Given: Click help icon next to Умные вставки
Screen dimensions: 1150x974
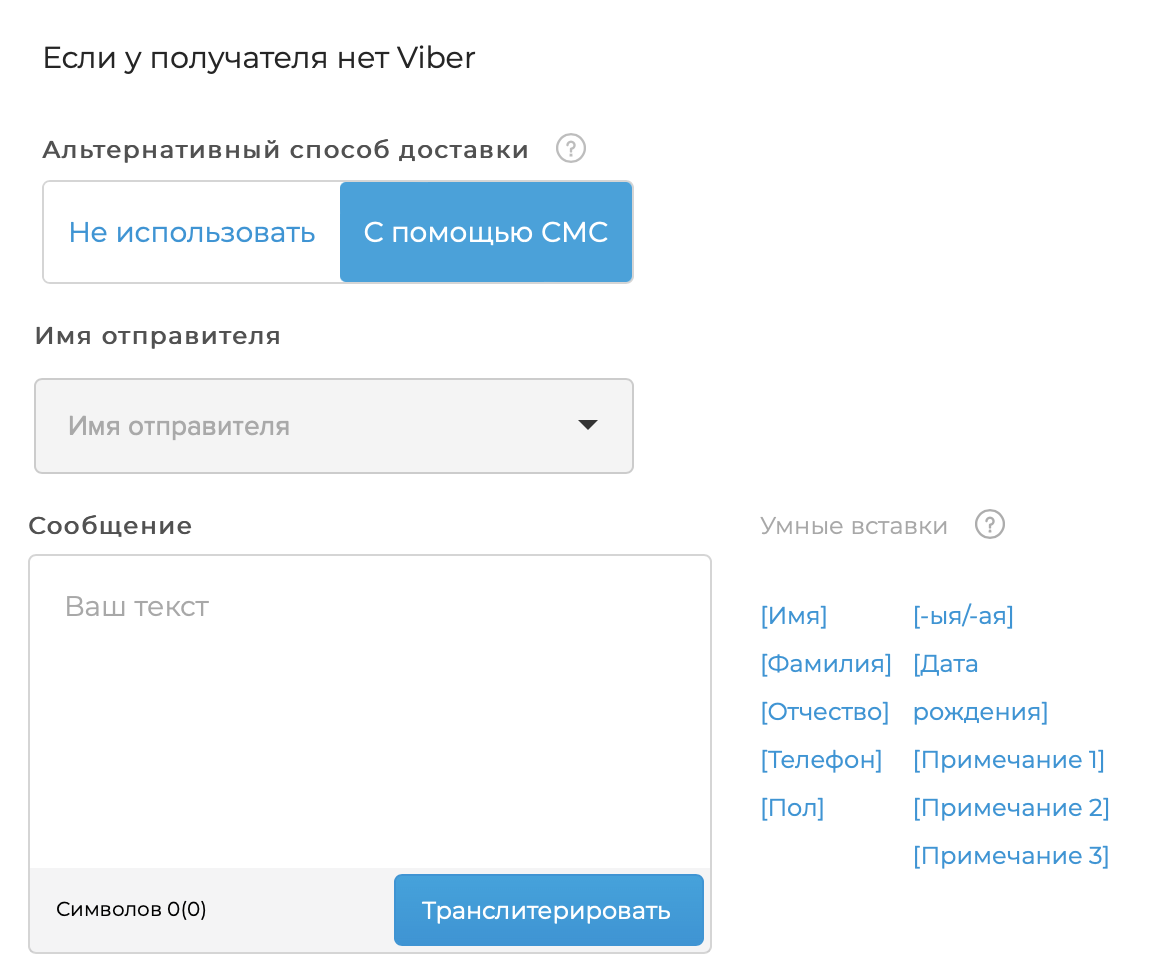Looking at the screenshot, I should (x=989, y=524).
